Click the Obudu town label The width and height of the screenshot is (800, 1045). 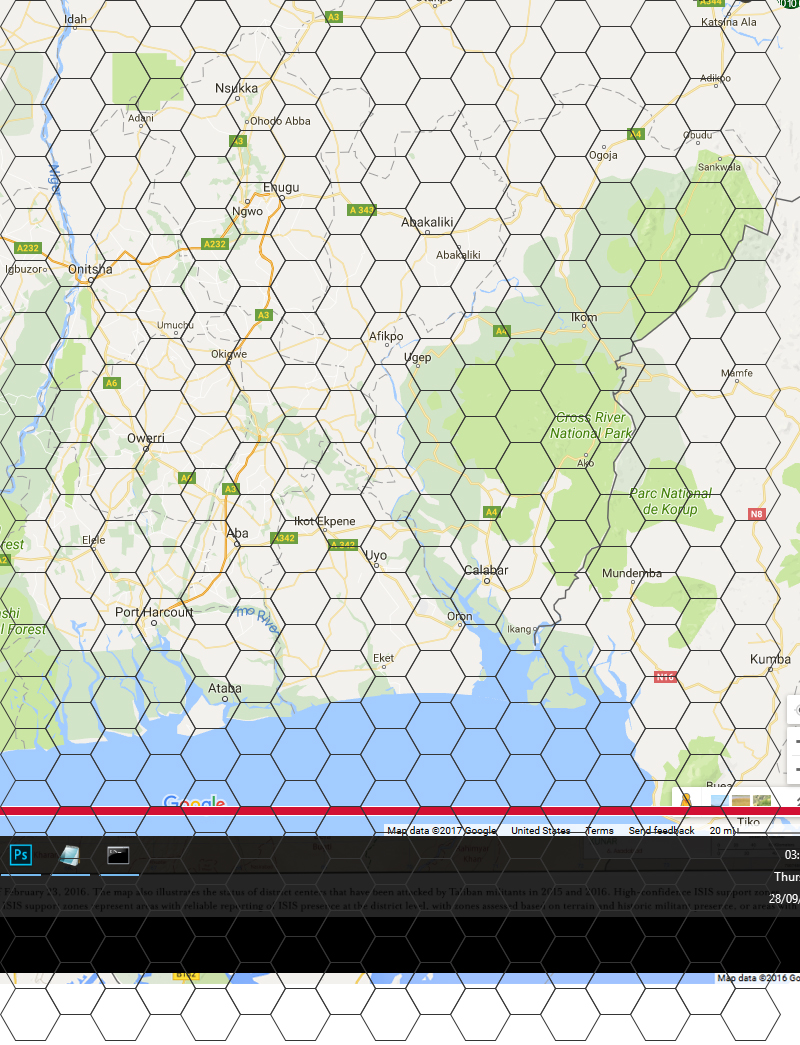[697, 135]
